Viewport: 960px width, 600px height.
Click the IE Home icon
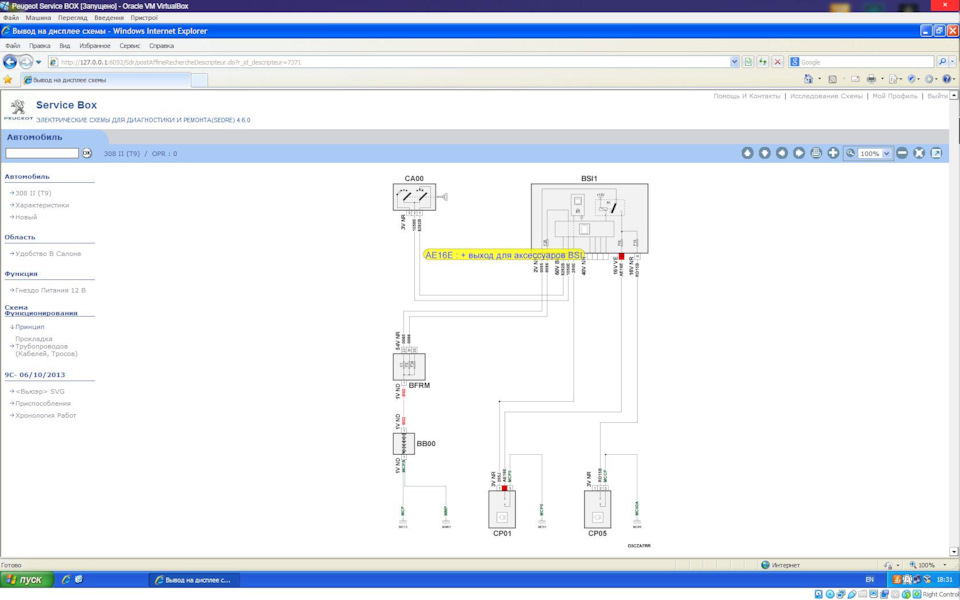tap(808, 79)
